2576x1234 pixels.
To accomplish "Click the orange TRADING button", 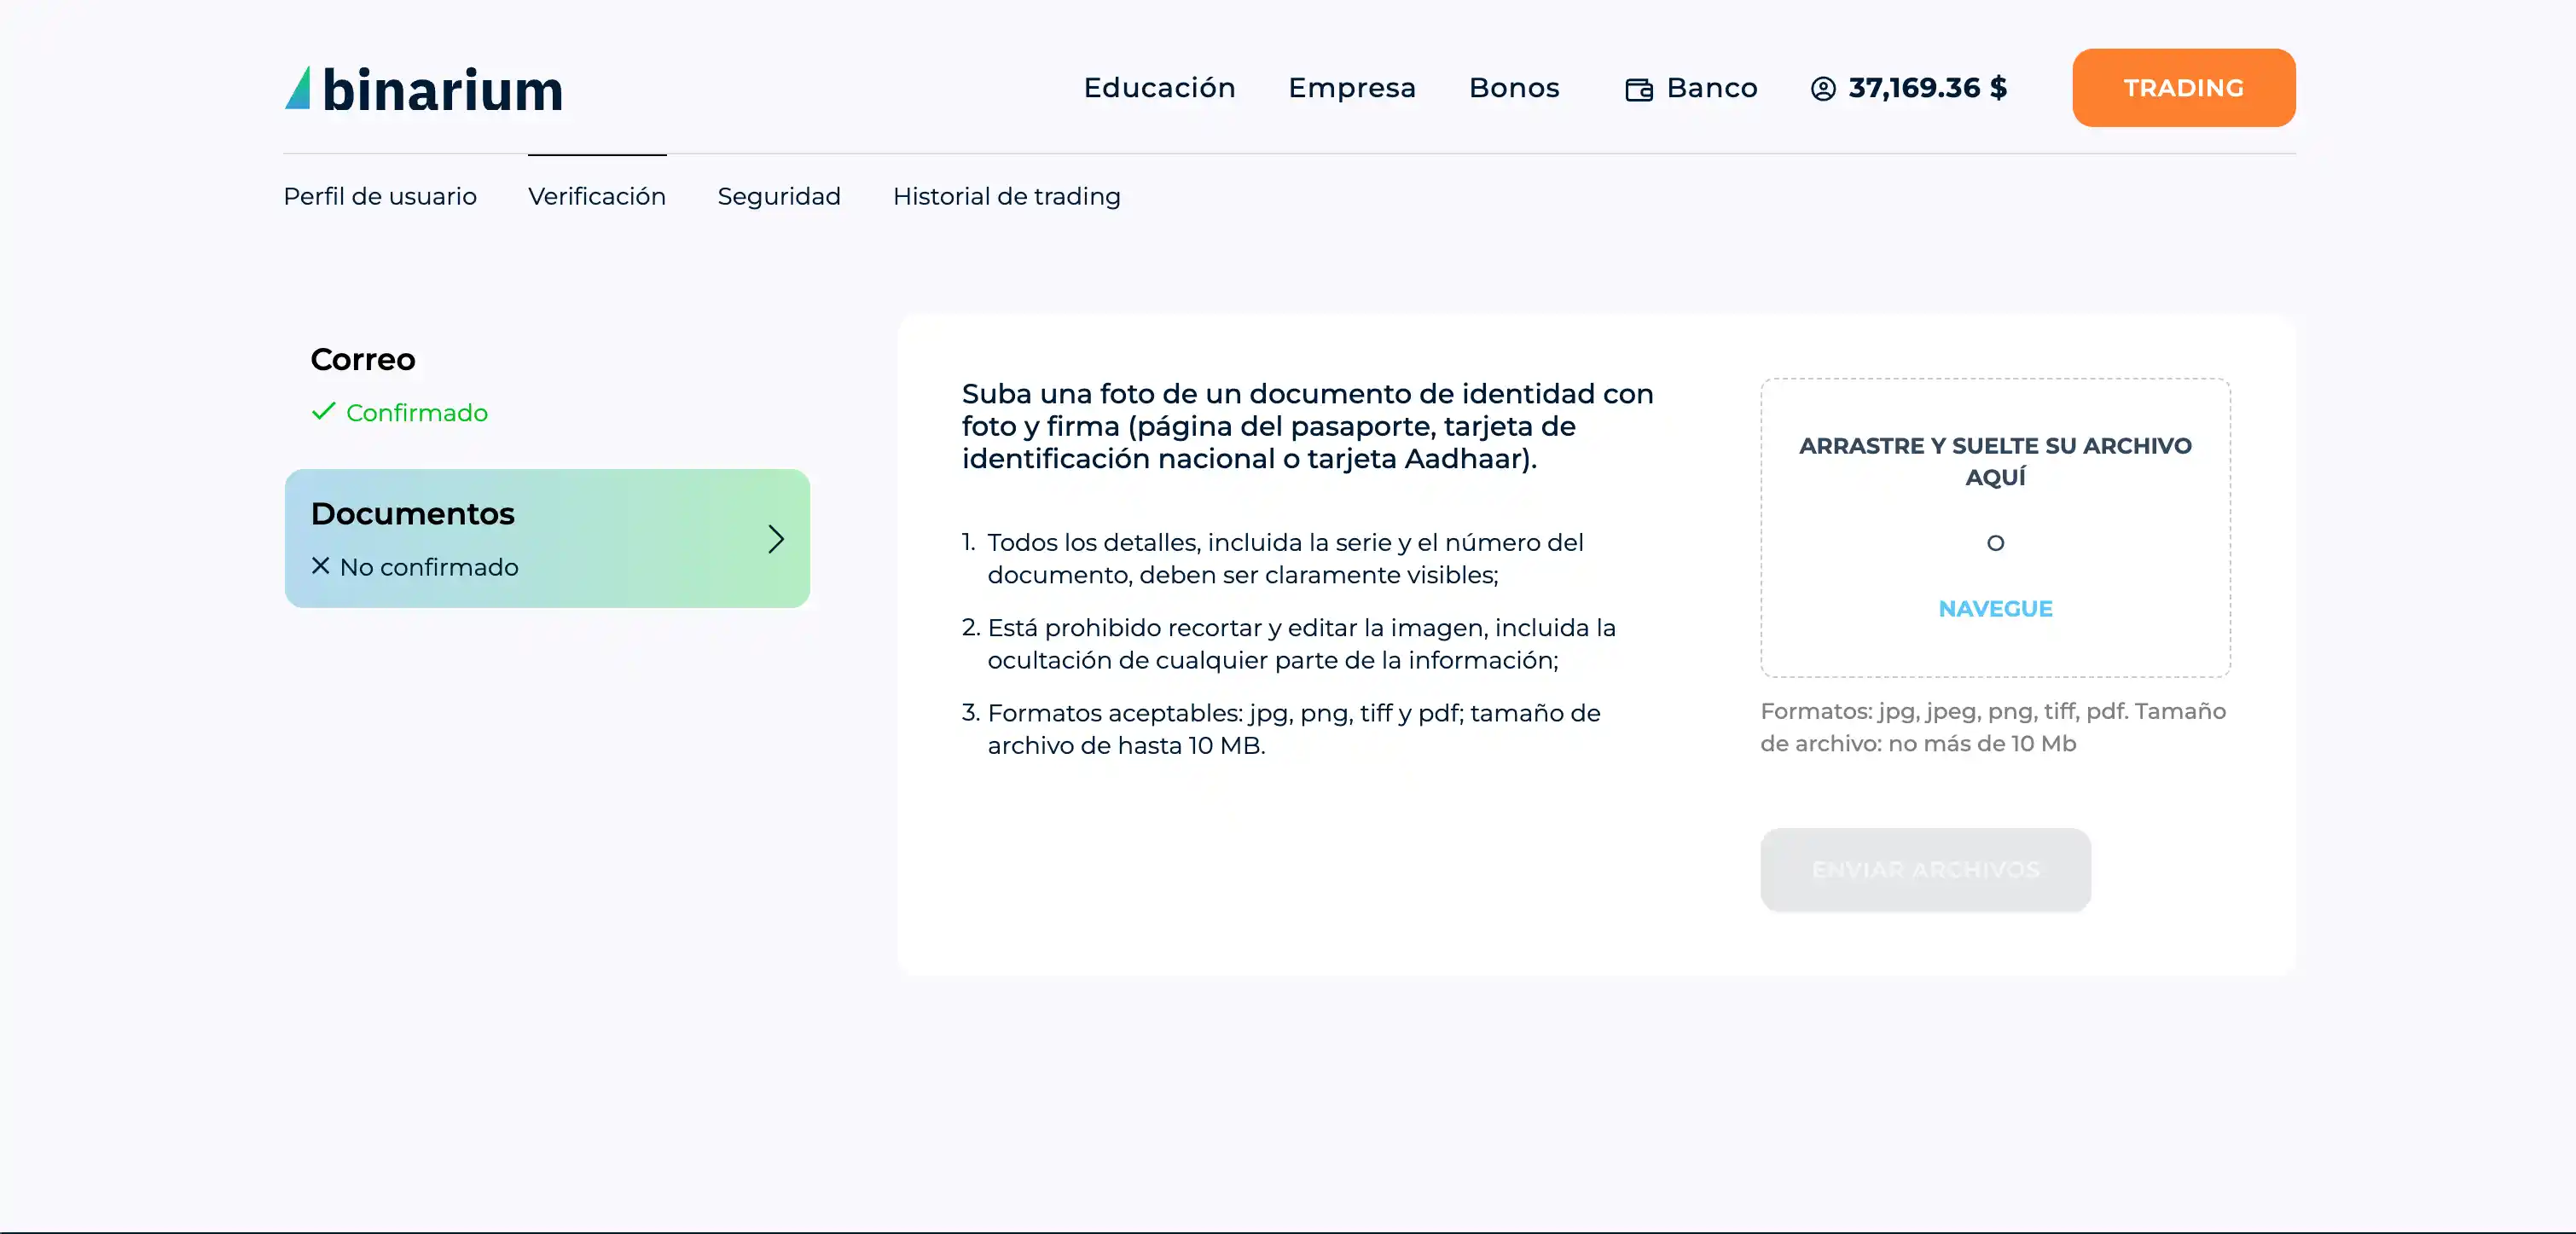I will click(2183, 88).
